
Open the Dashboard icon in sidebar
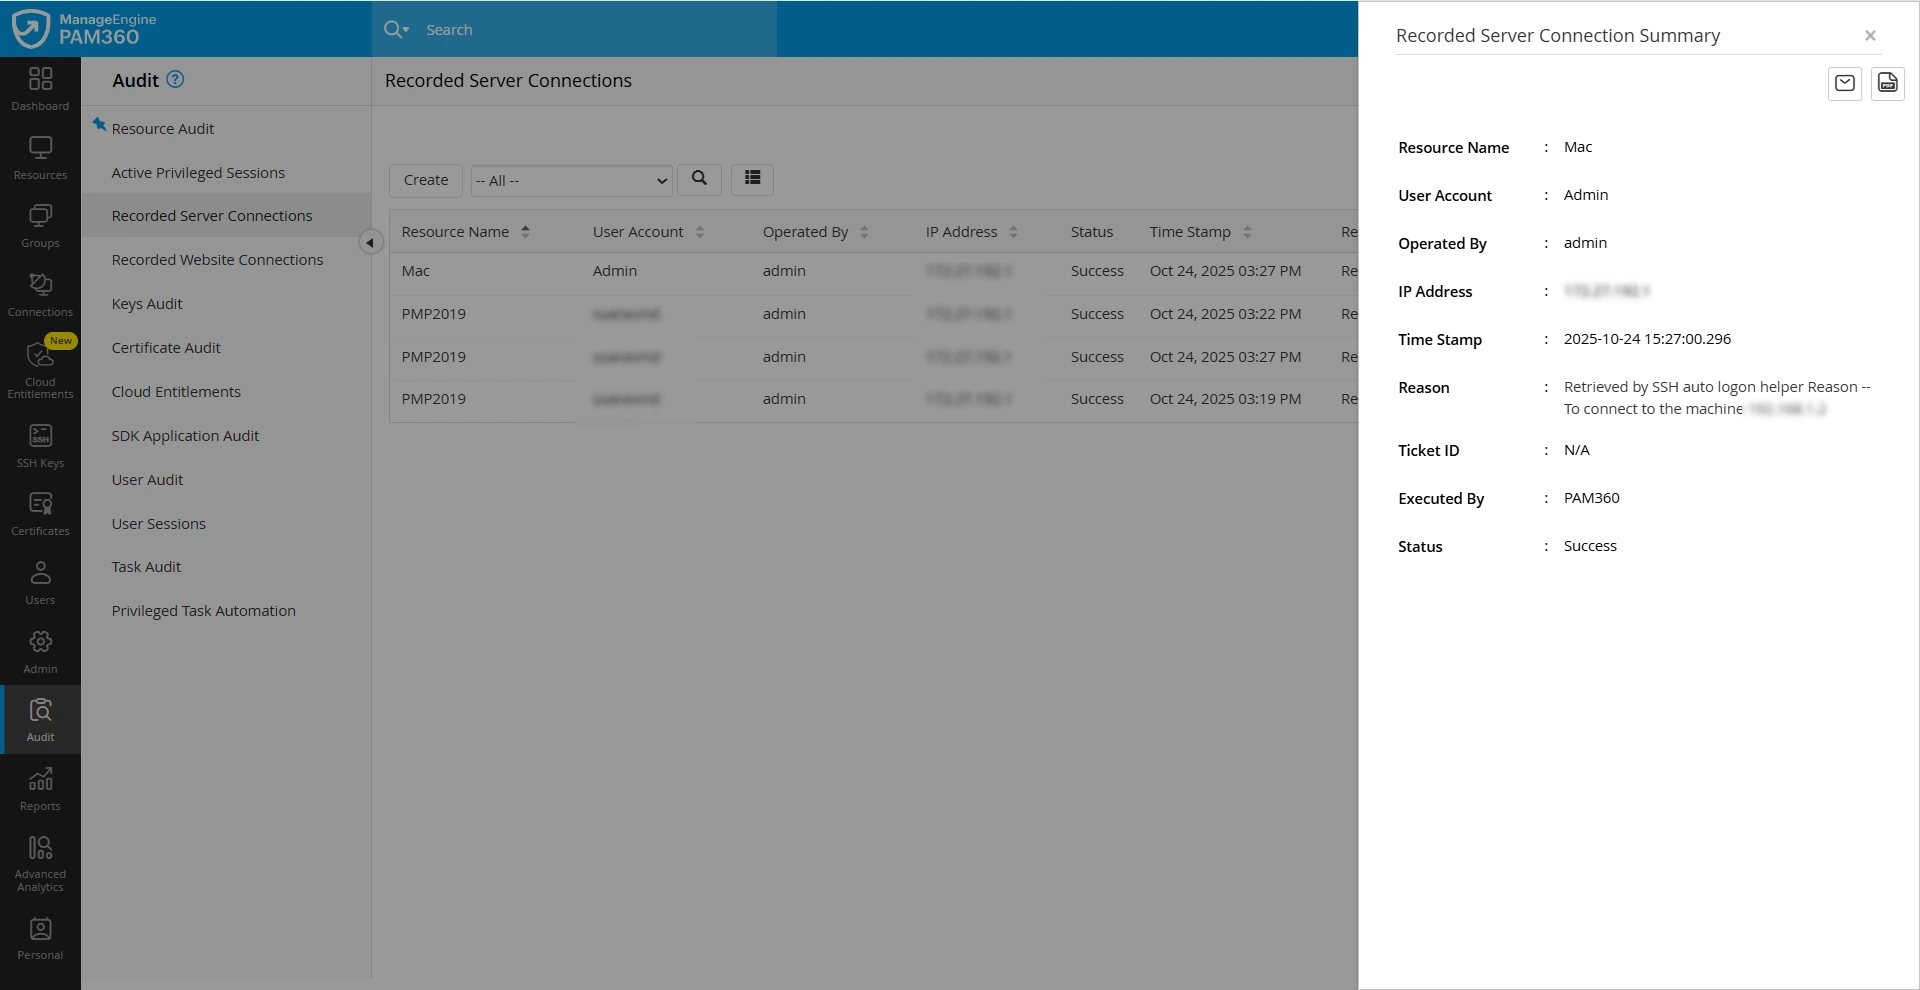pyautogui.click(x=40, y=88)
